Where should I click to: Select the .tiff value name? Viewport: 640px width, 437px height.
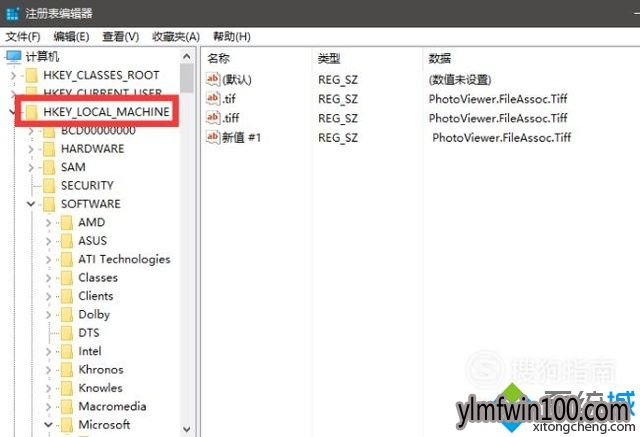tap(231, 118)
